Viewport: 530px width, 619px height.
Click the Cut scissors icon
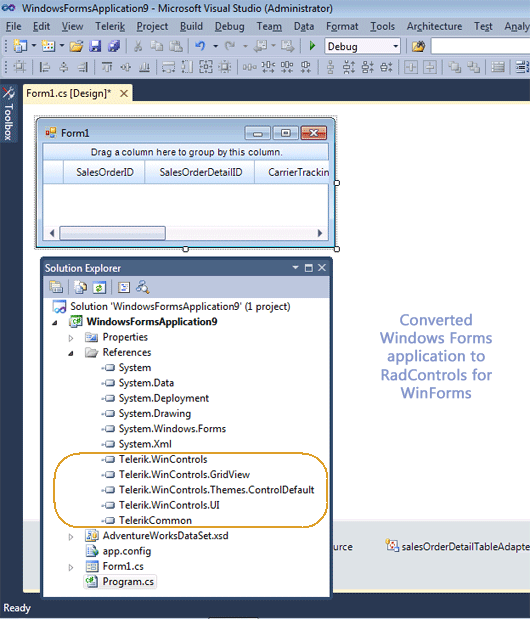[138, 46]
